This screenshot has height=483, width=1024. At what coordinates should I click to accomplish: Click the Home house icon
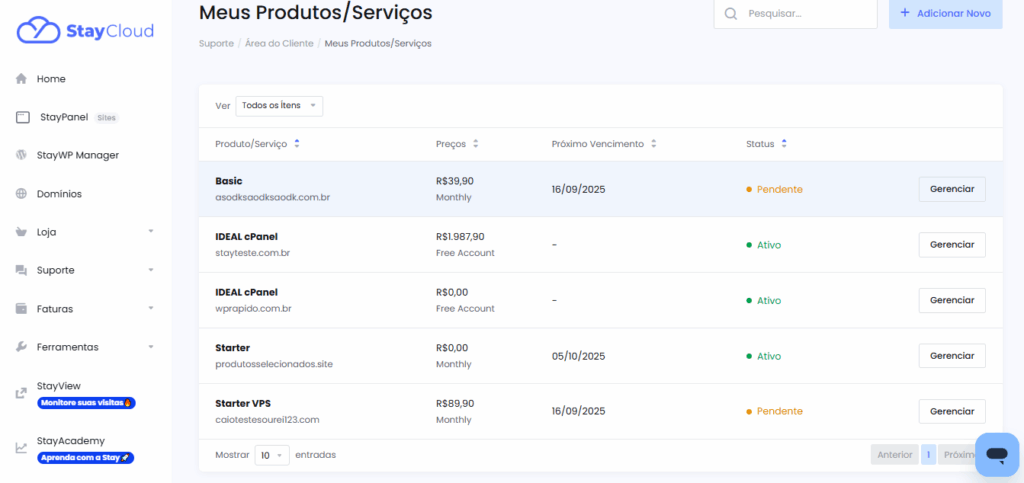coord(21,79)
